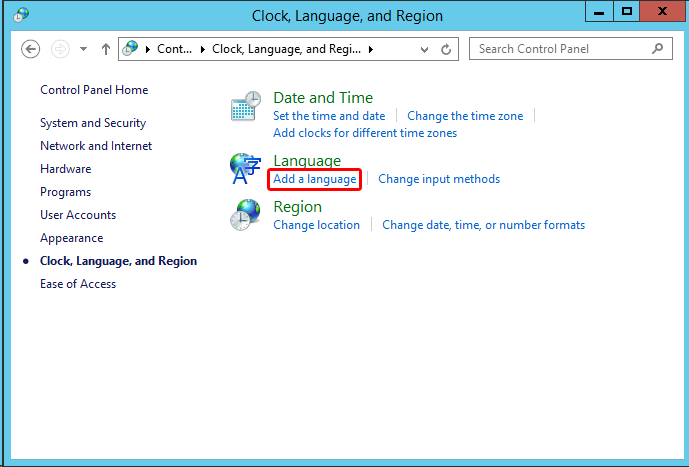Open the Language heading

point(307,160)
